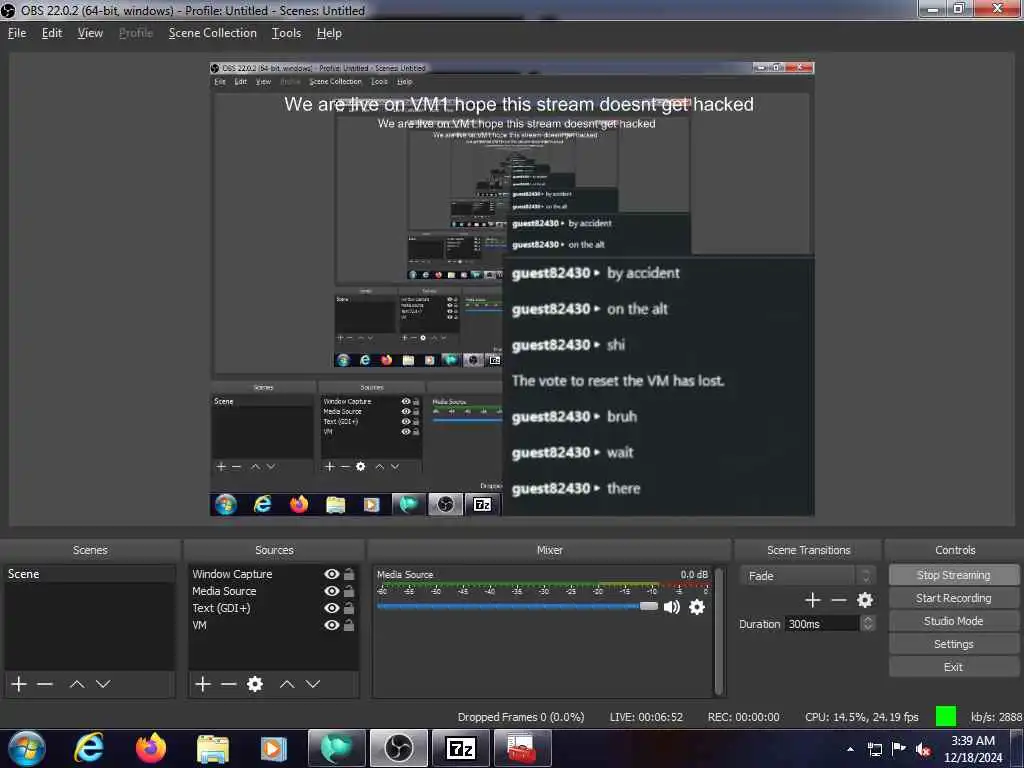The height and width of the screenshot is (768, 1024).
Task: Move scene down with the arrow icon
Action: 103,684
